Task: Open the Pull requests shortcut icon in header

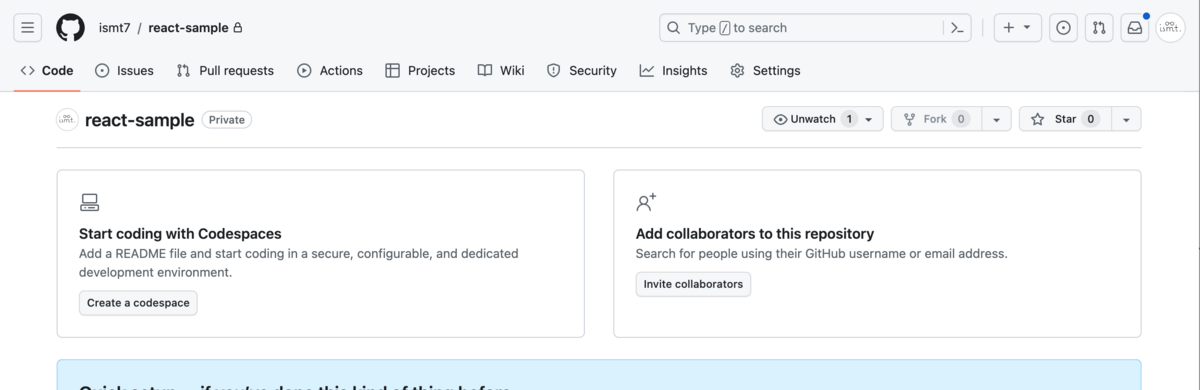Action: [x=1099, y=28]
